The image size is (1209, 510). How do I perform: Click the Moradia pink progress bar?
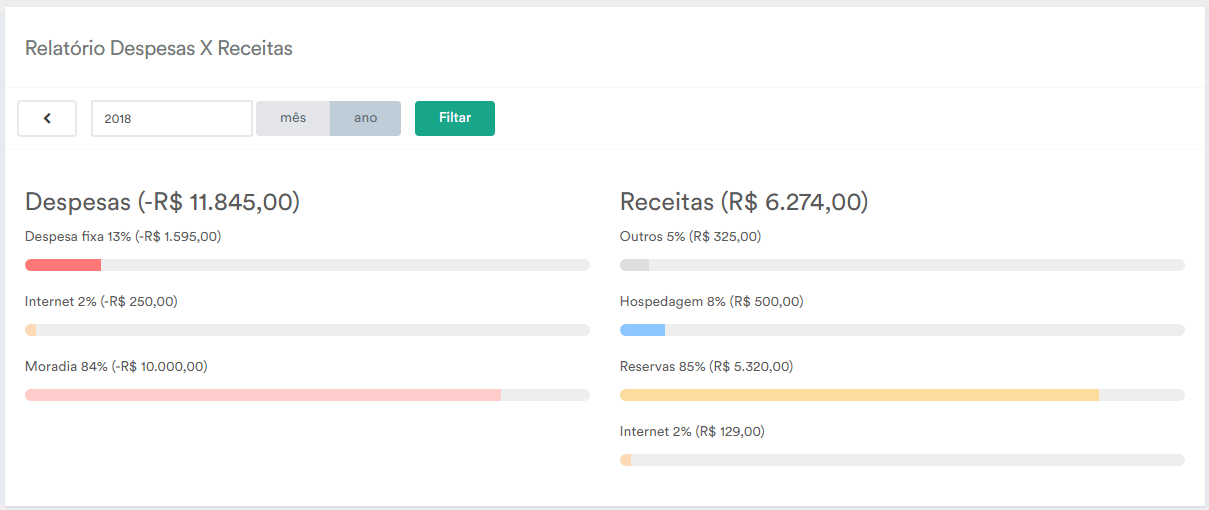tap(307, 395)
